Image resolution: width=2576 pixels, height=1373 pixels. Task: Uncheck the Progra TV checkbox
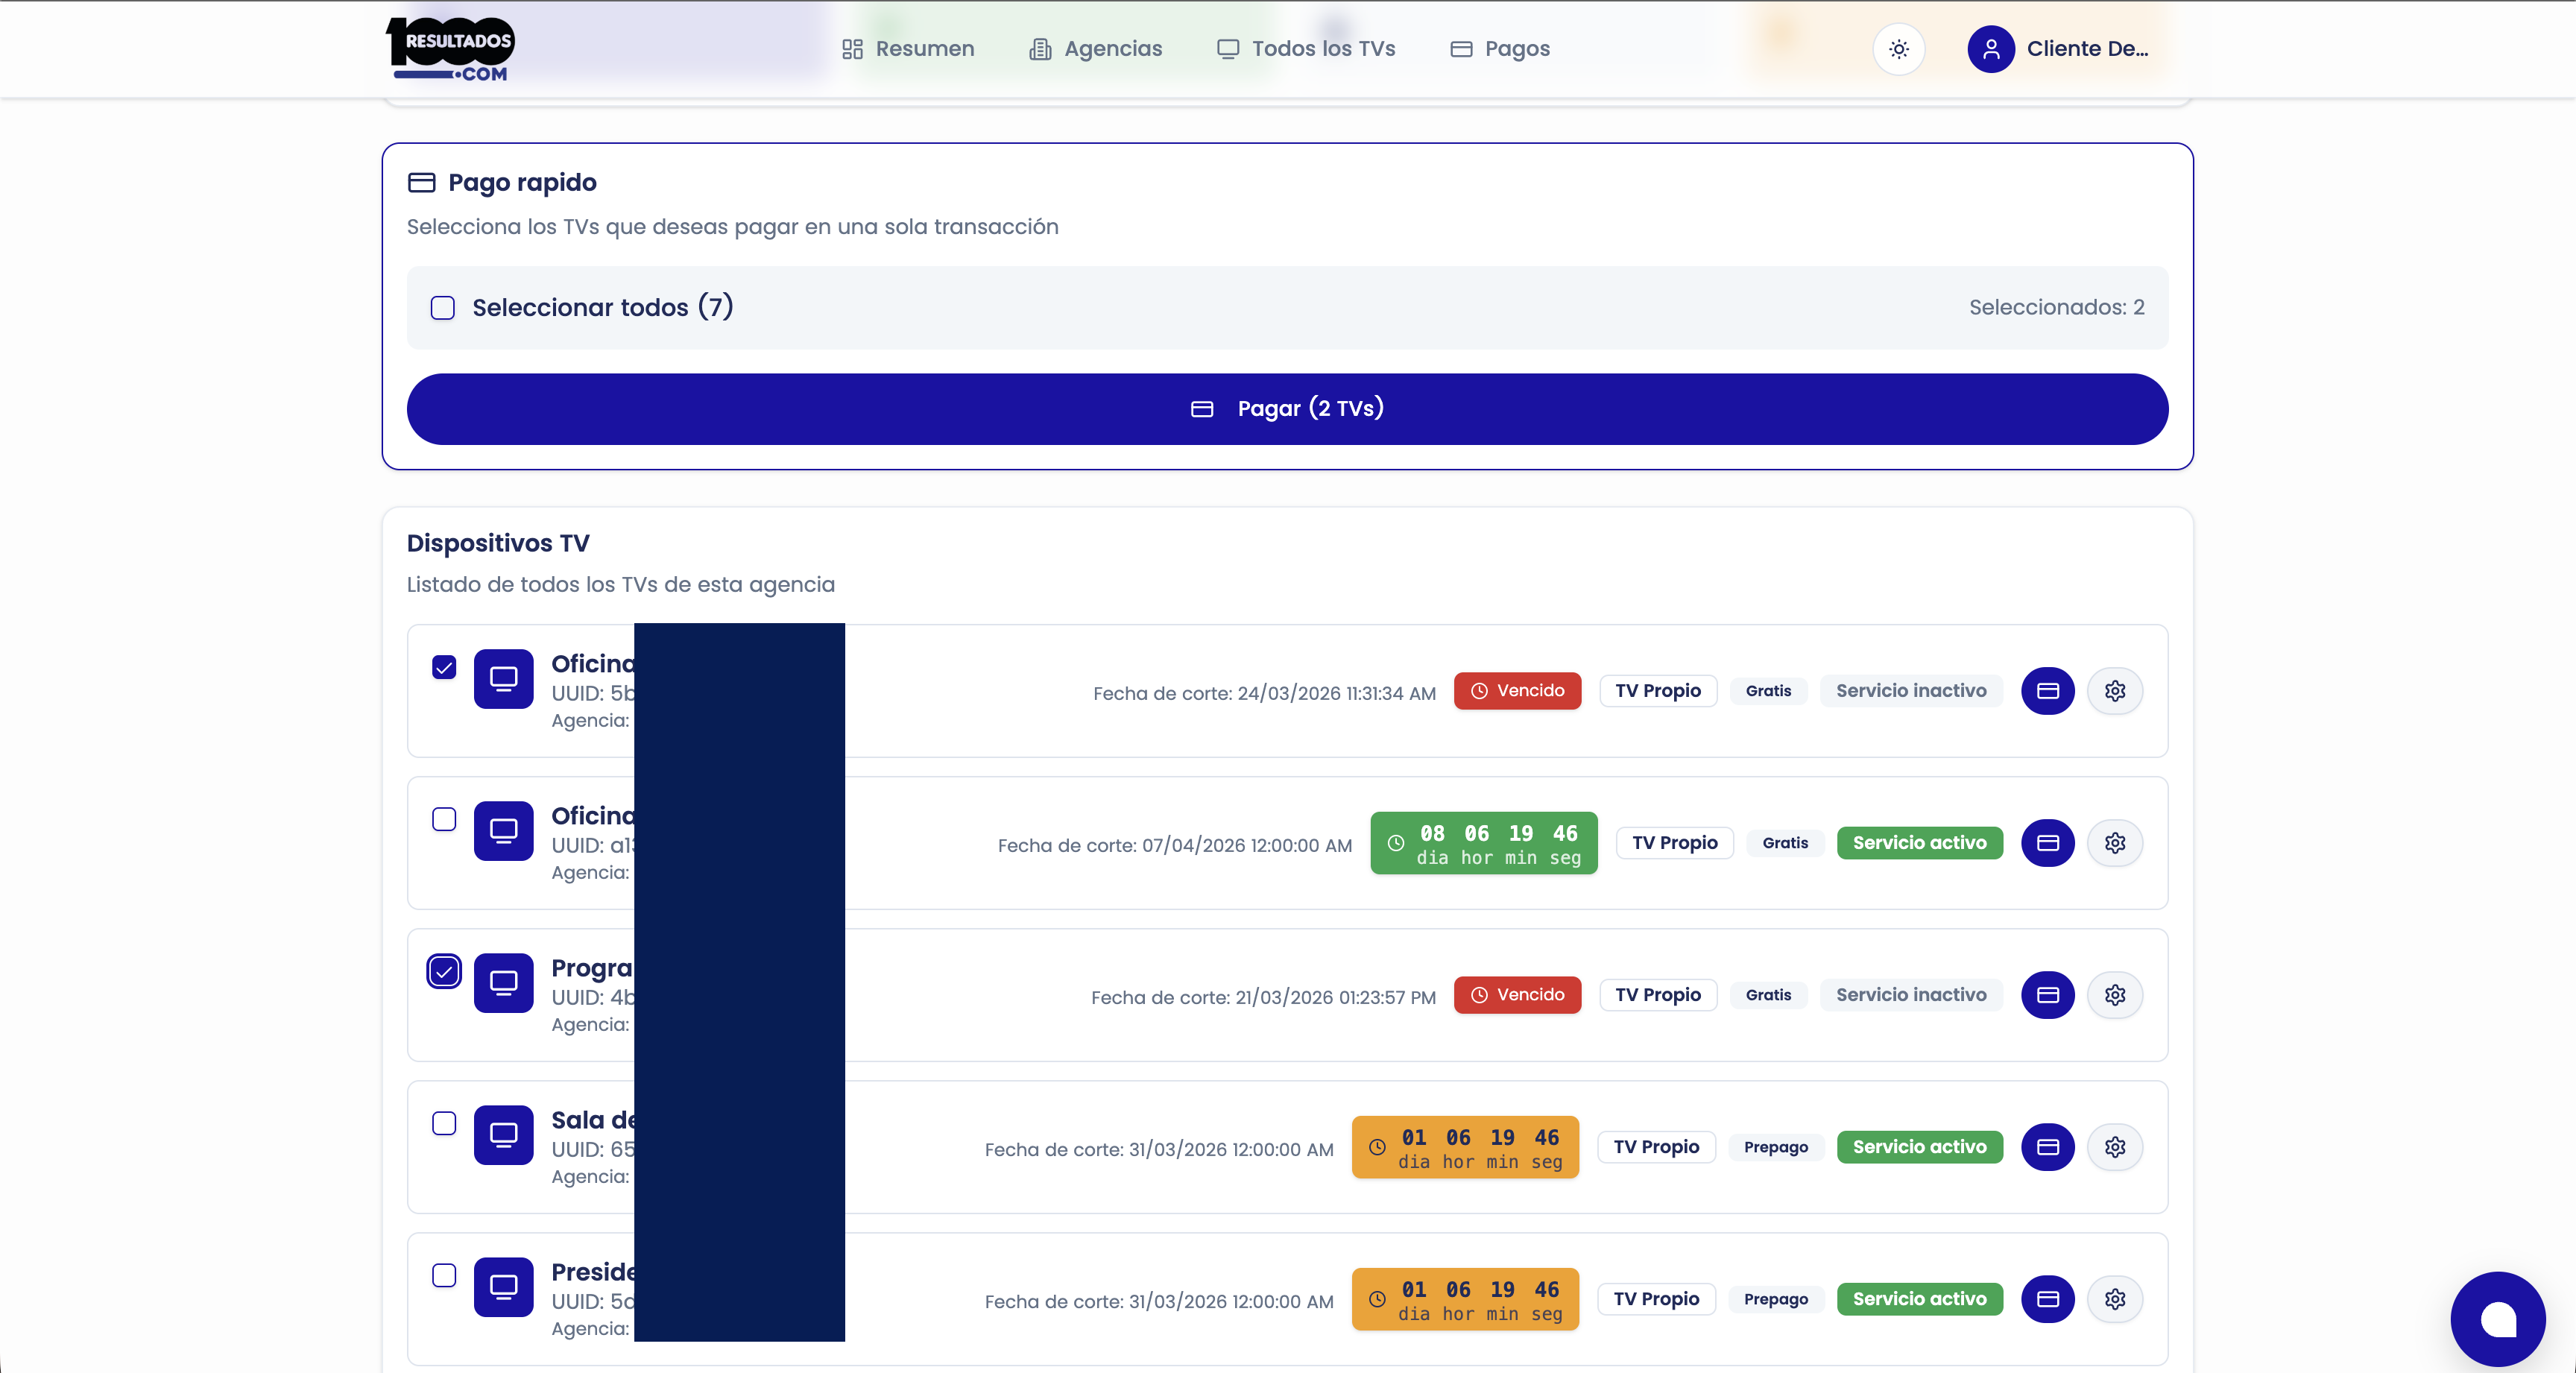[444, 971]
